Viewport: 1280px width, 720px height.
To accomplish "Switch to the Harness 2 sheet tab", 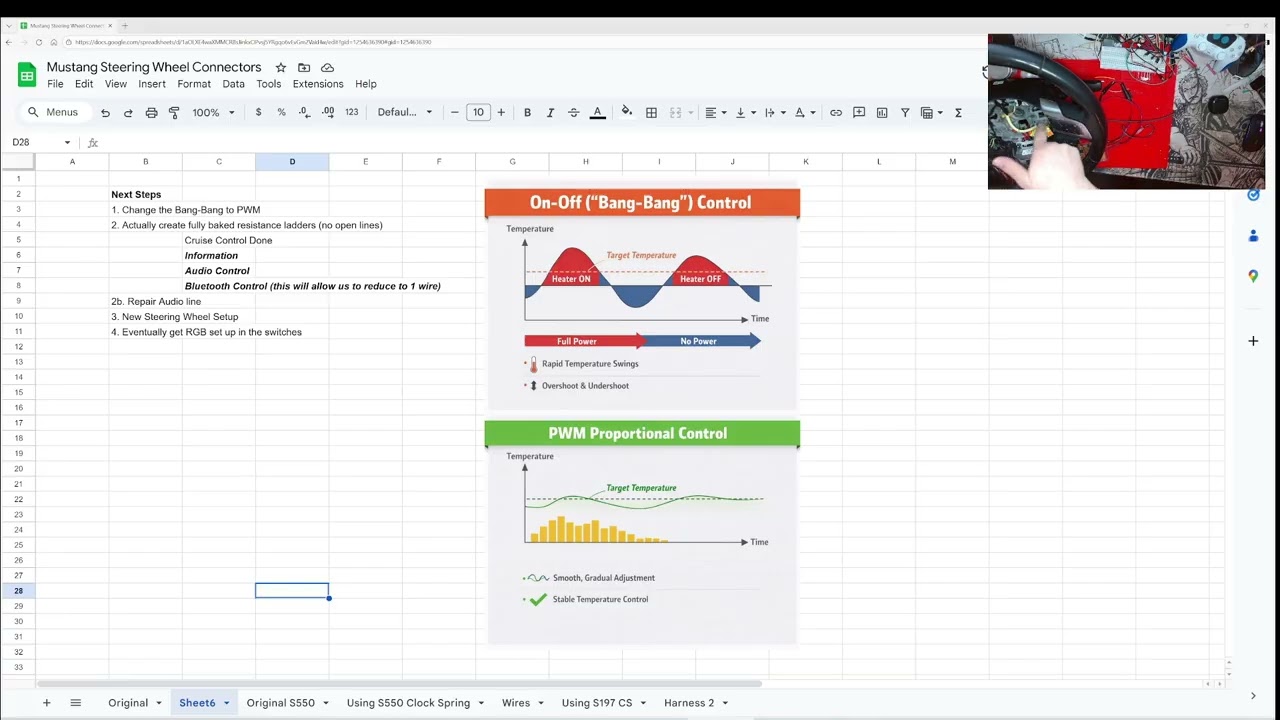I will click(689, 703).
